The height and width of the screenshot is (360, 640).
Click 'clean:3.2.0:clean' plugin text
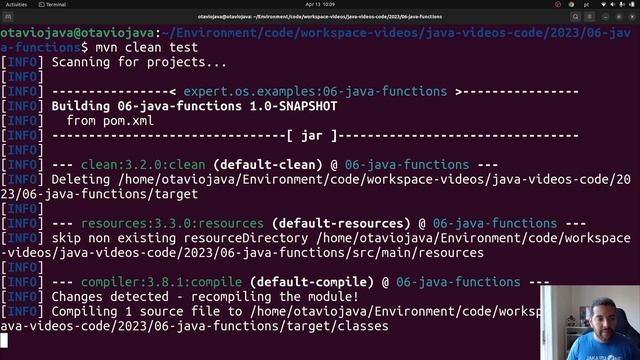pyautogui.click(x=143, y=165)
